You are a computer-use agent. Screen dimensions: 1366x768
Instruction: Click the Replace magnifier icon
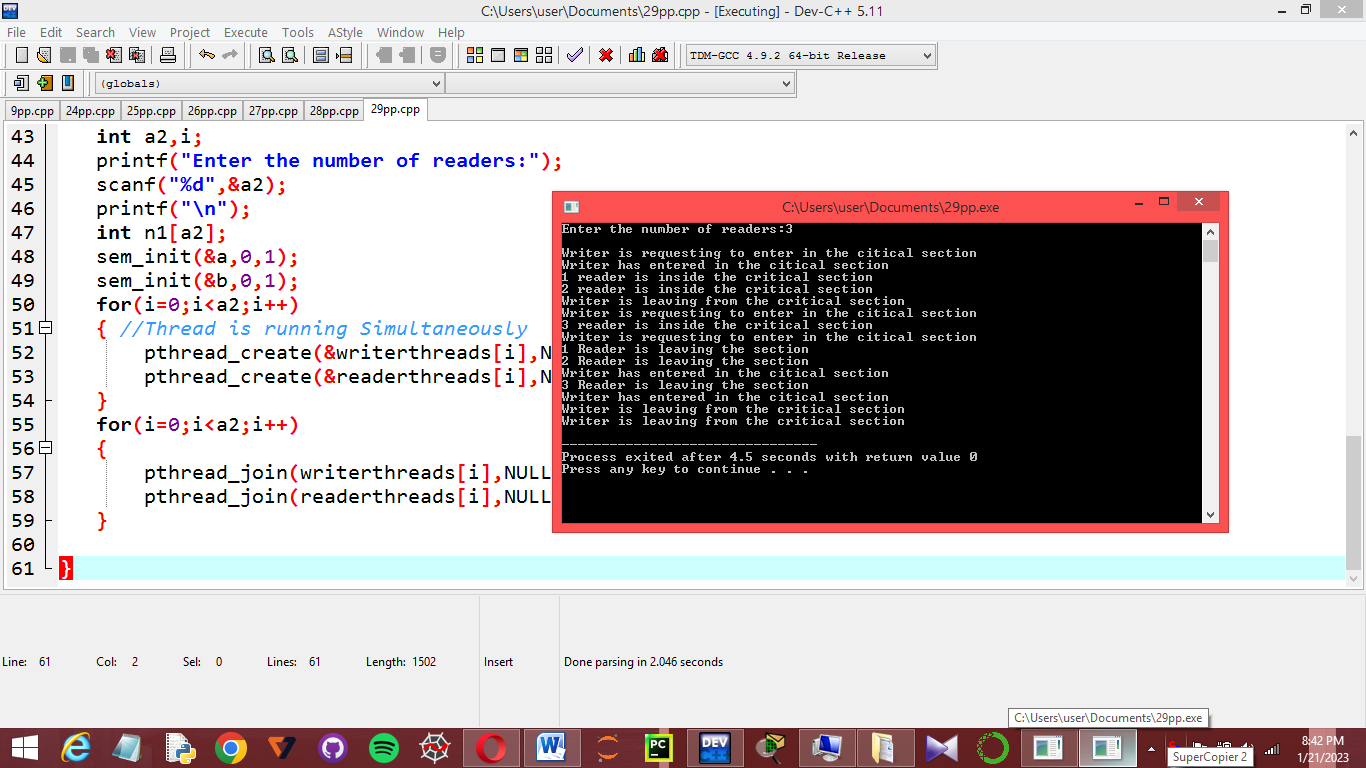tap(290, 55)
